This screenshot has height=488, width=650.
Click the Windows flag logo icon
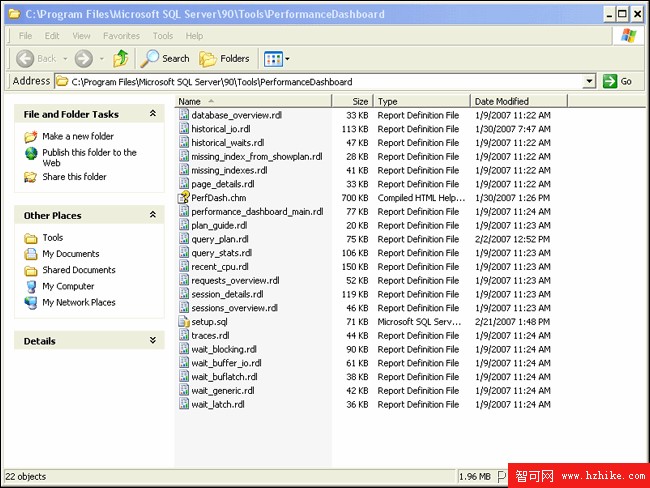pos(628,36)
